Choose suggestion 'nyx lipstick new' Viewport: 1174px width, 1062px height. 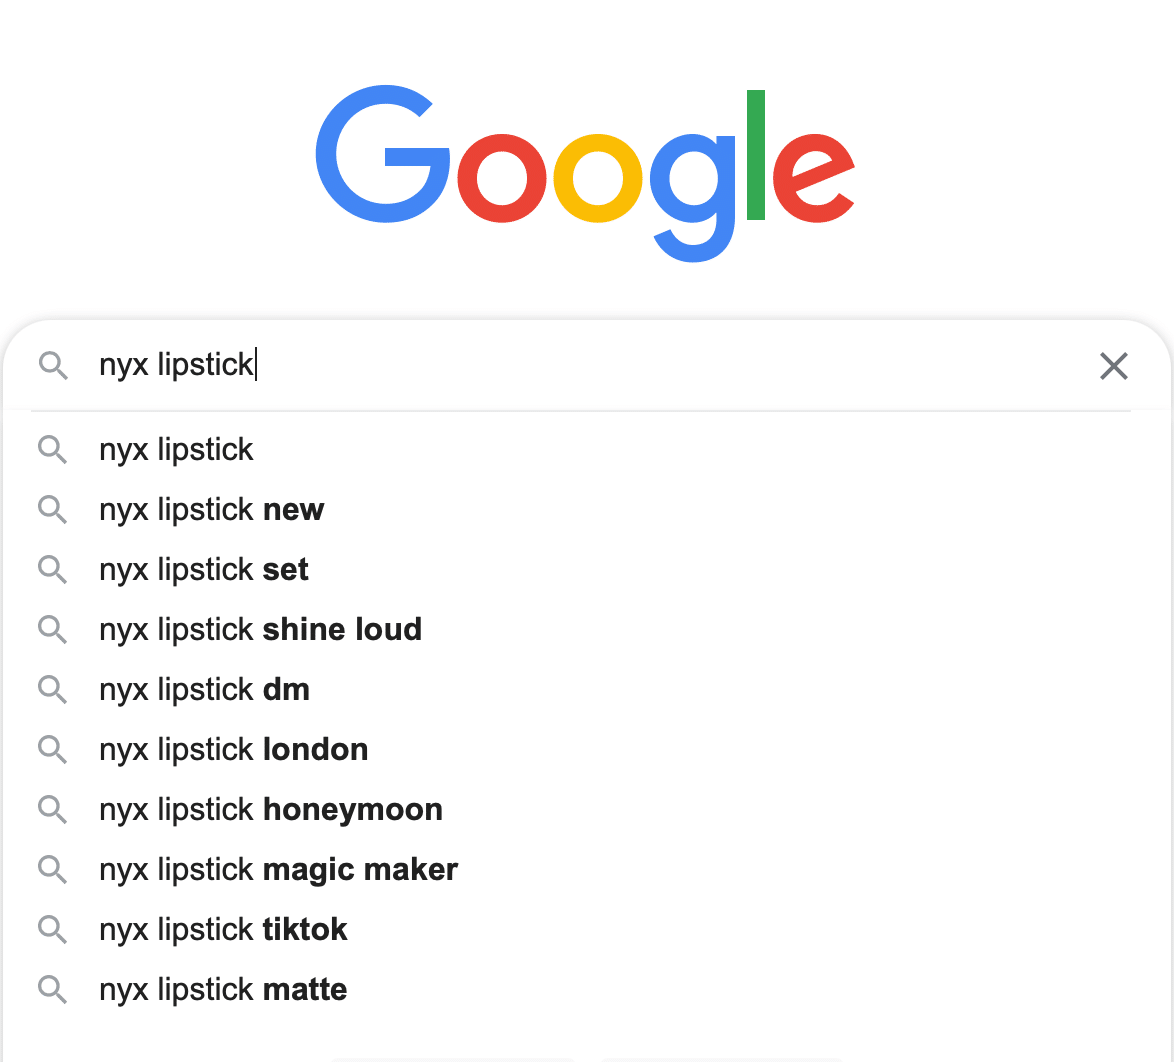[x=587, y=509]
